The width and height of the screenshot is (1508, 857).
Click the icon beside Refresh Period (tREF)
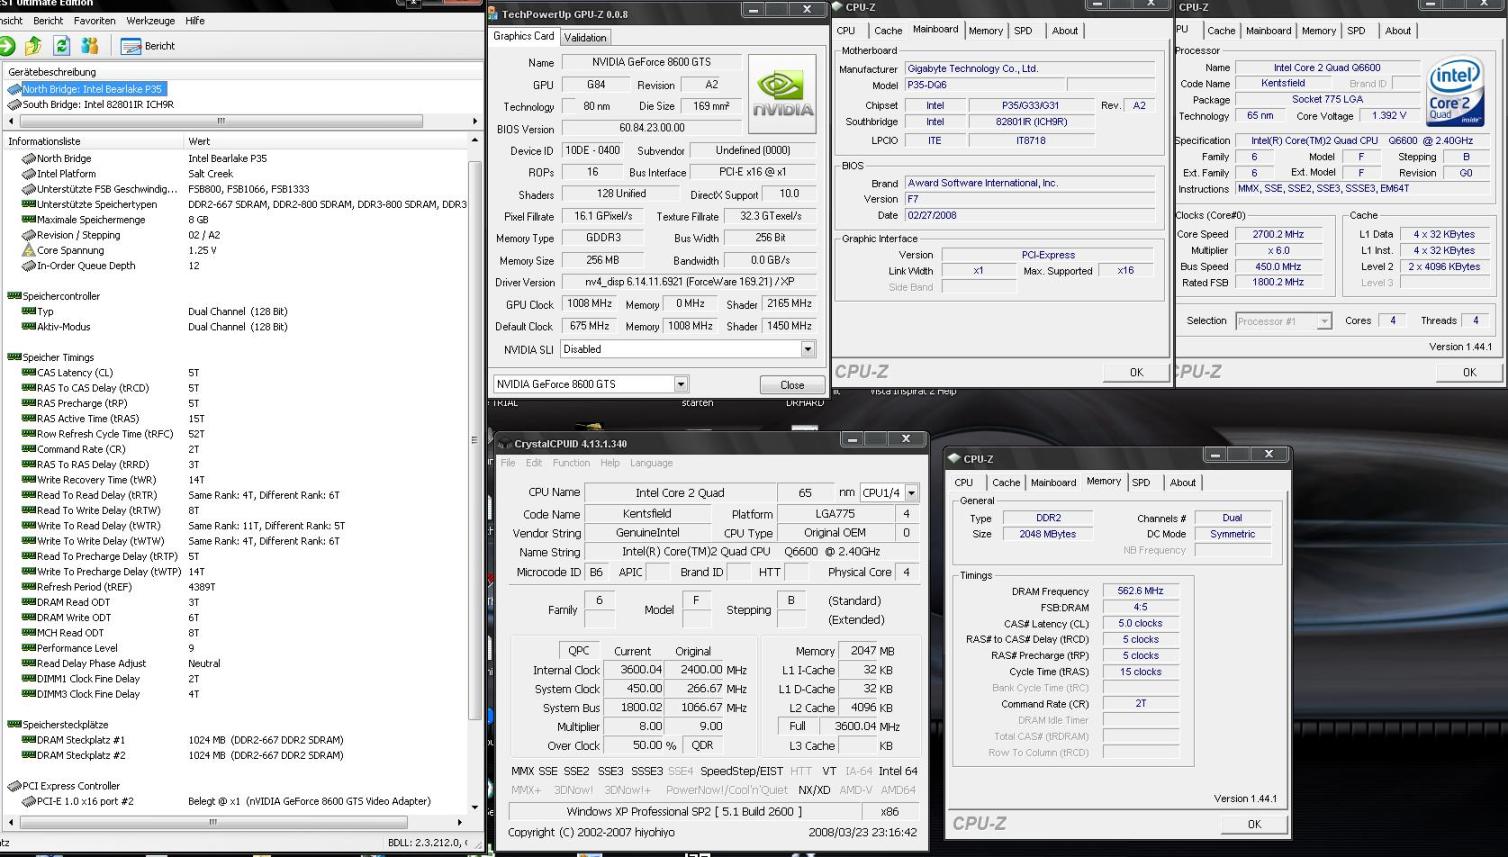29,587
